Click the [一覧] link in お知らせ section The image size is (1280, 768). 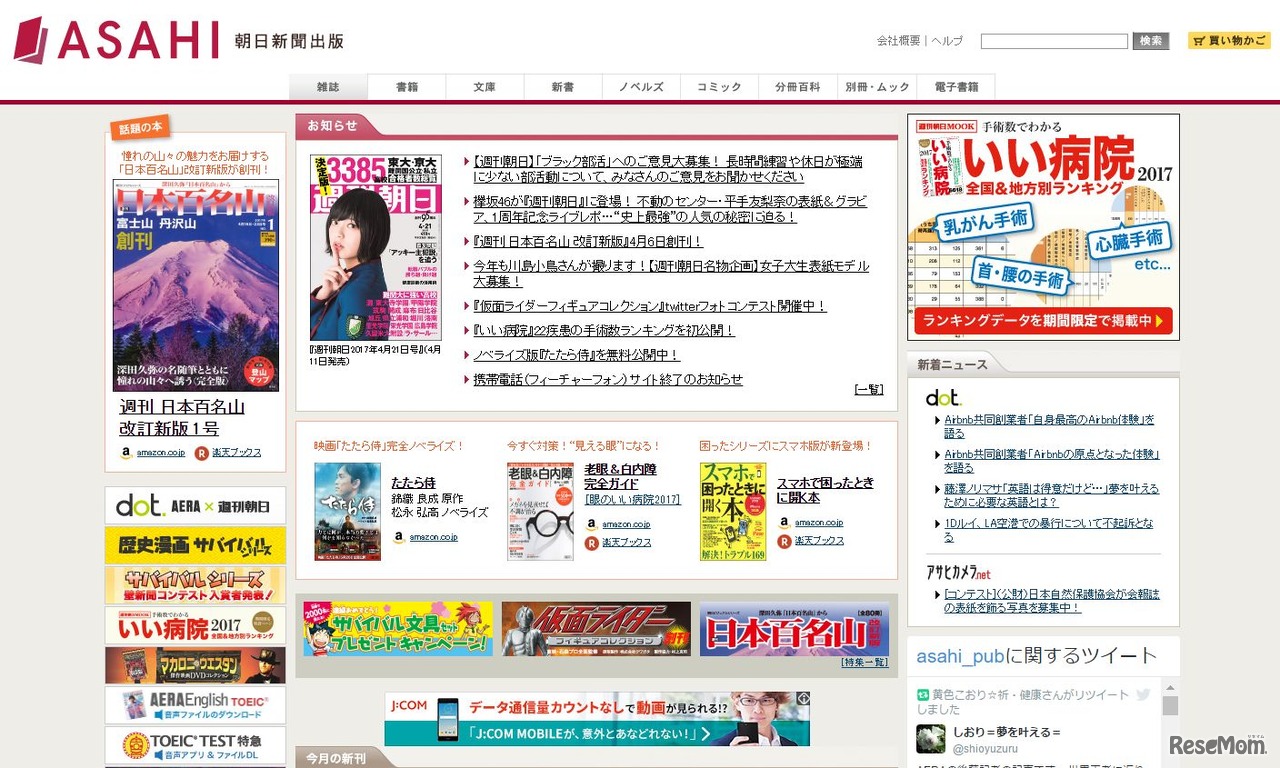coord(868,390)
